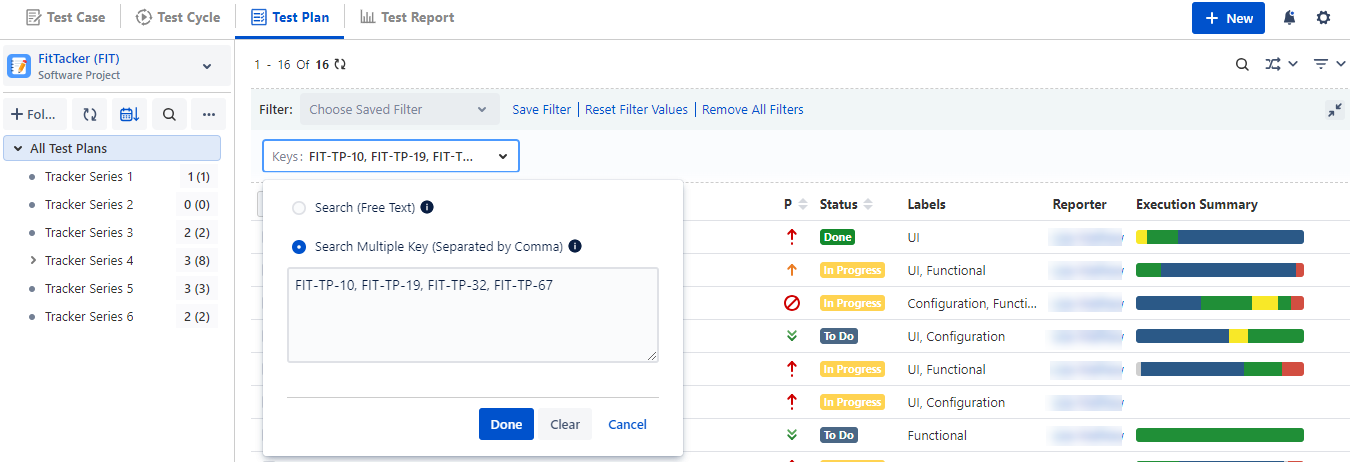The width and height of the screenshot is (1350, 462).
Task: Click inside the multiple keys text area
Action: coord(473,314)
